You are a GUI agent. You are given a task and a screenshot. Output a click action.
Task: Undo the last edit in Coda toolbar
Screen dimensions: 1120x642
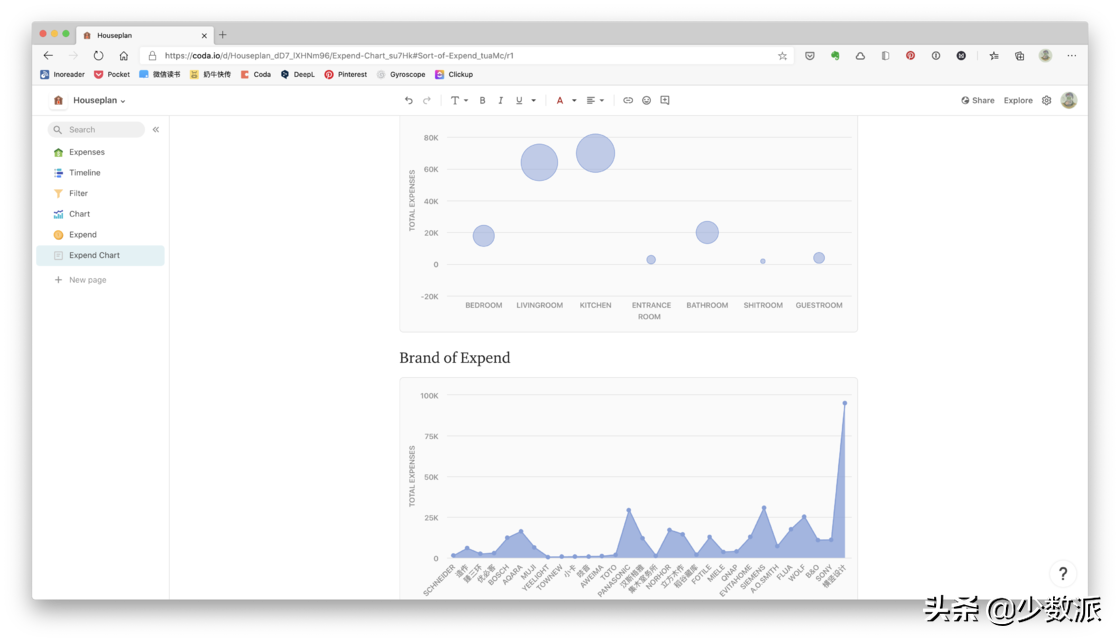pyautogui.click(x=409, y=101)
